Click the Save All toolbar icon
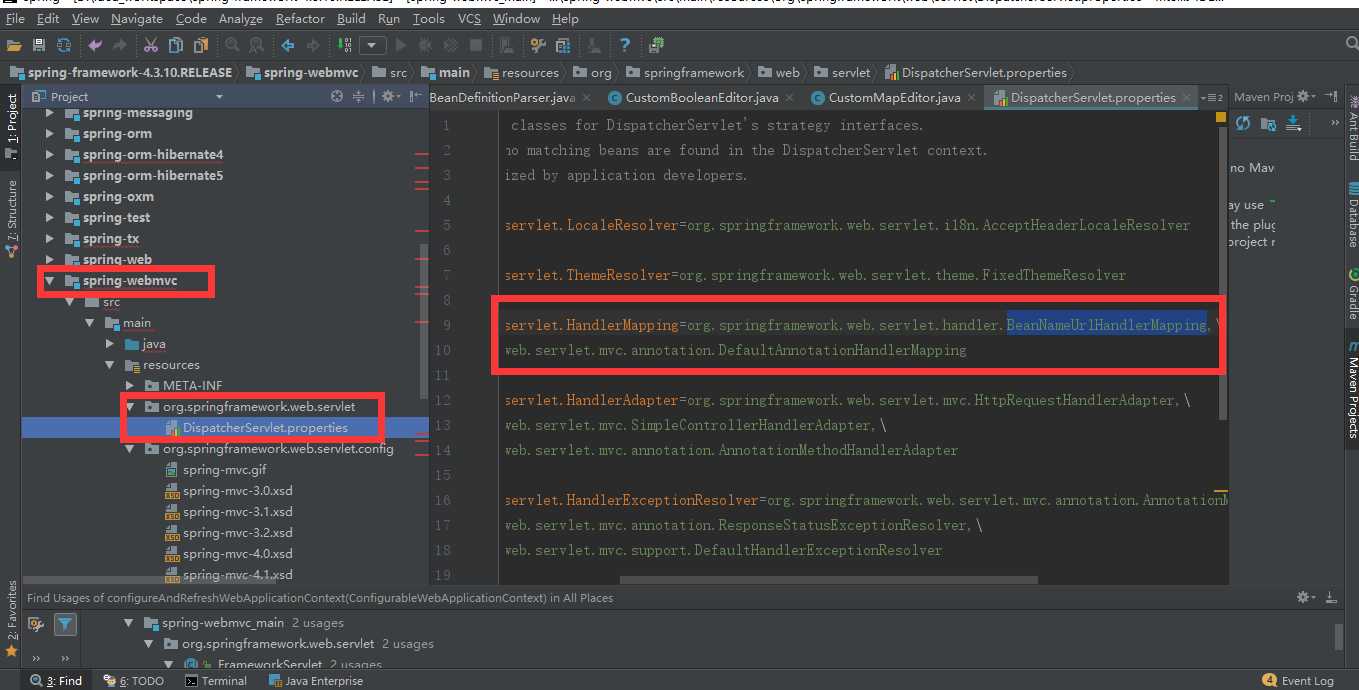1359x690 pixels. click(39, 45)
